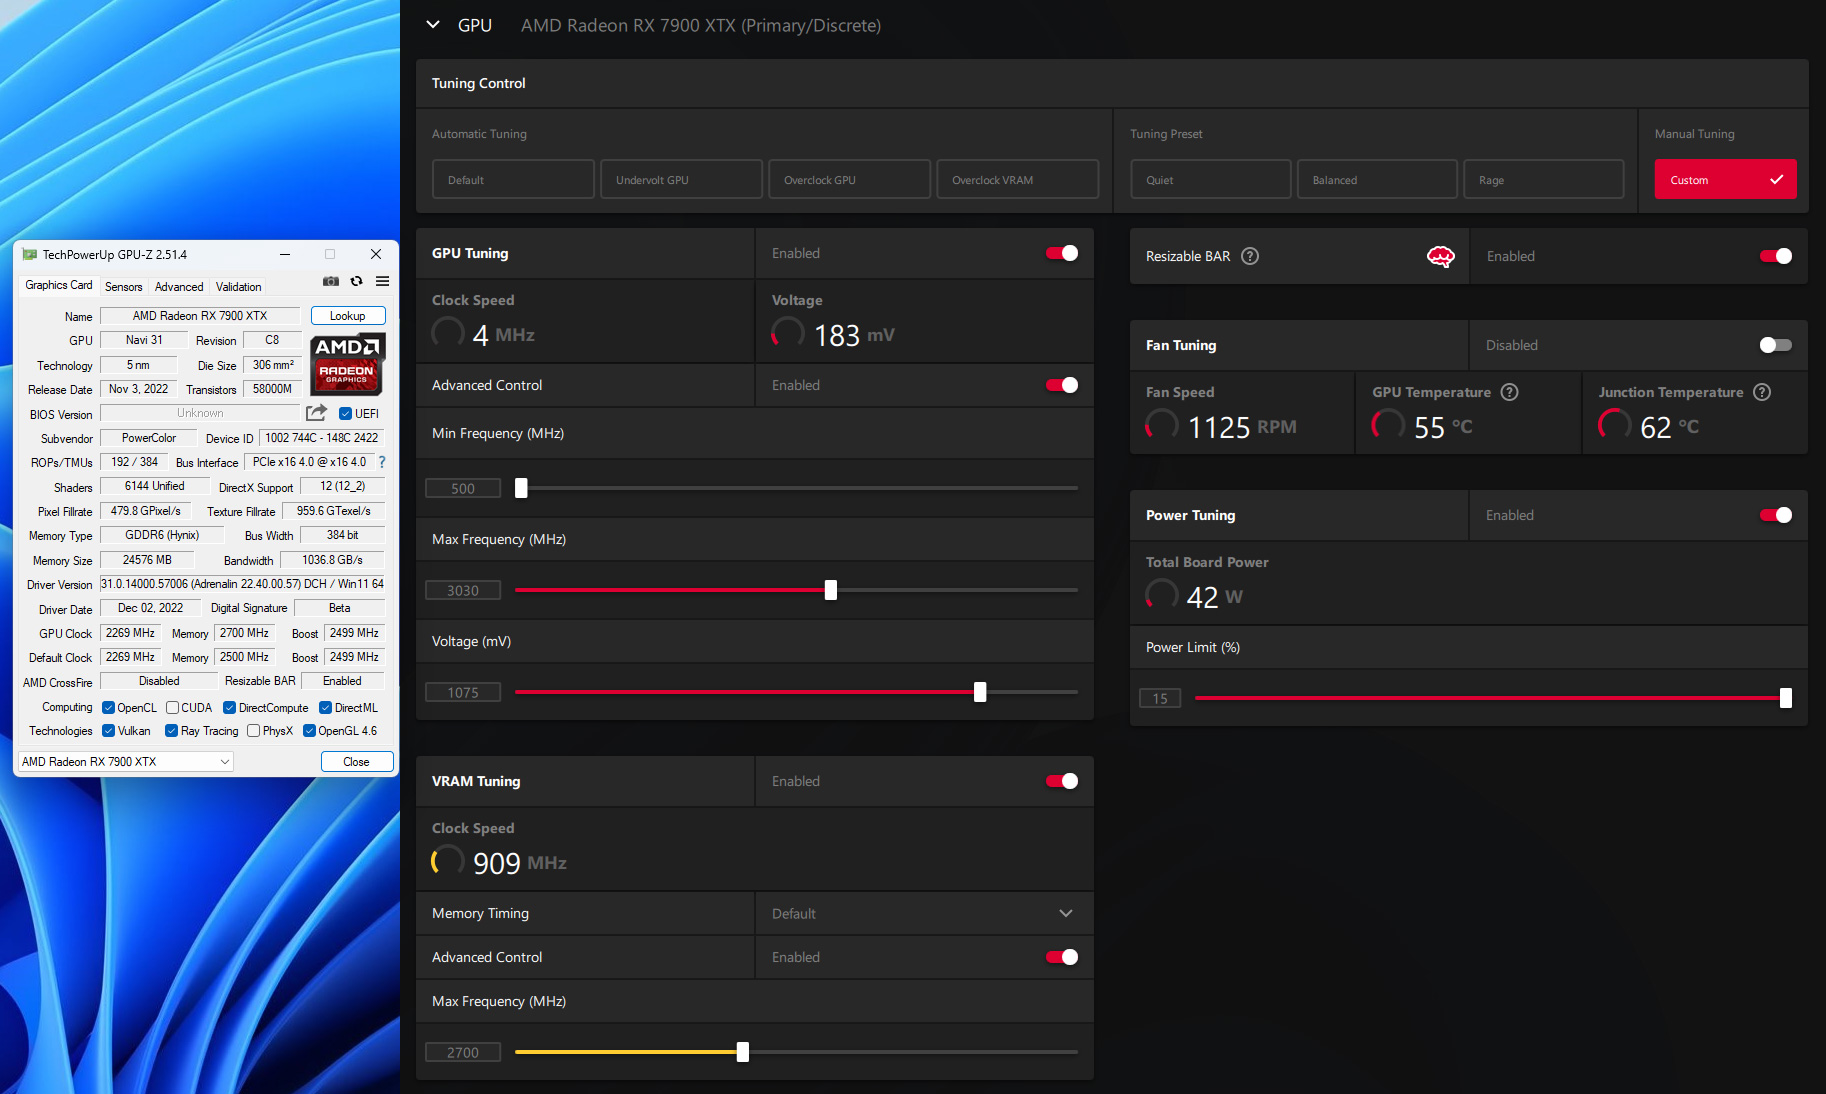Switch to the Validation tab
This screenshot has height=1094, width=1826.
(239, 287)
